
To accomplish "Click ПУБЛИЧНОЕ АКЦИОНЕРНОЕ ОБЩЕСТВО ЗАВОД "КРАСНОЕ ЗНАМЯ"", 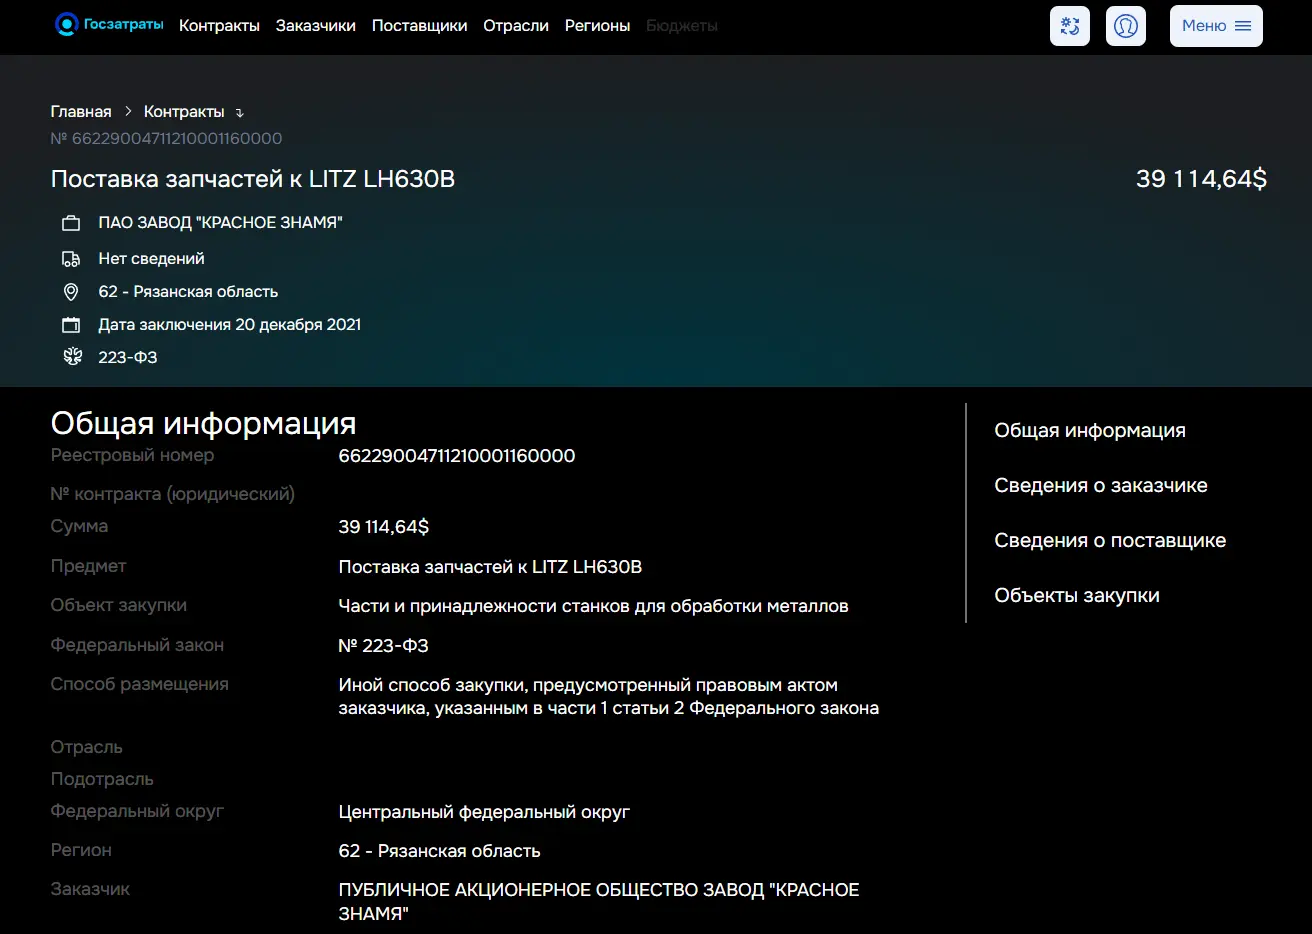I will (x=599, y=902).
